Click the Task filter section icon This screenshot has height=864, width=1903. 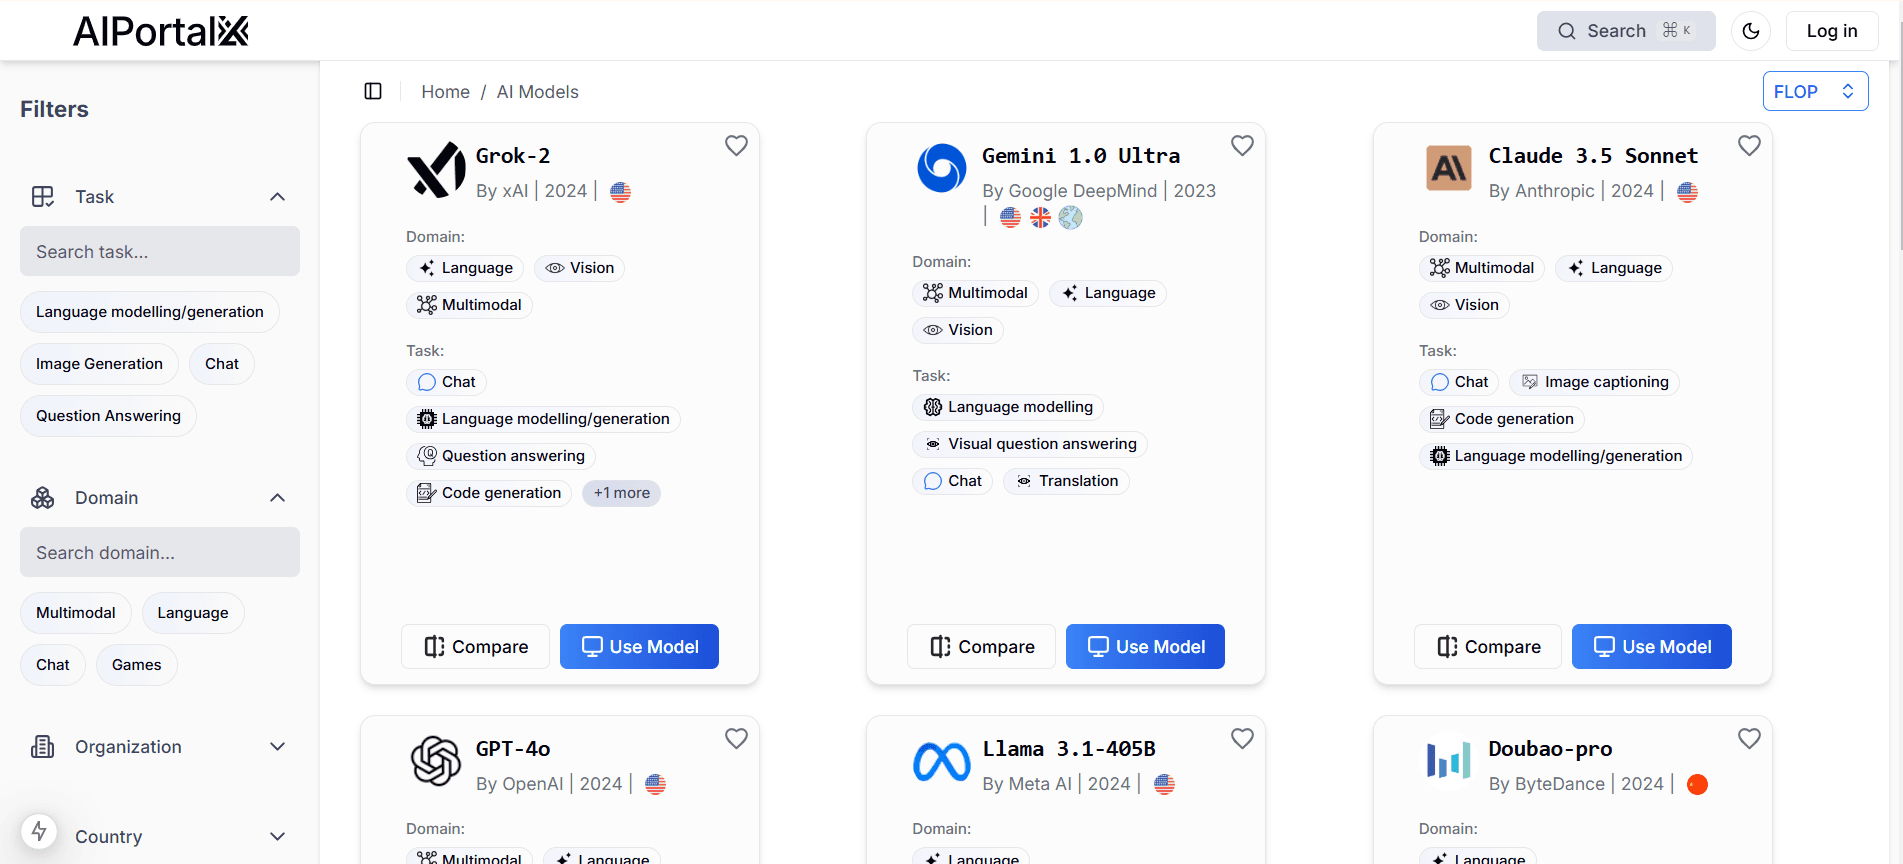tap(43, 197)
